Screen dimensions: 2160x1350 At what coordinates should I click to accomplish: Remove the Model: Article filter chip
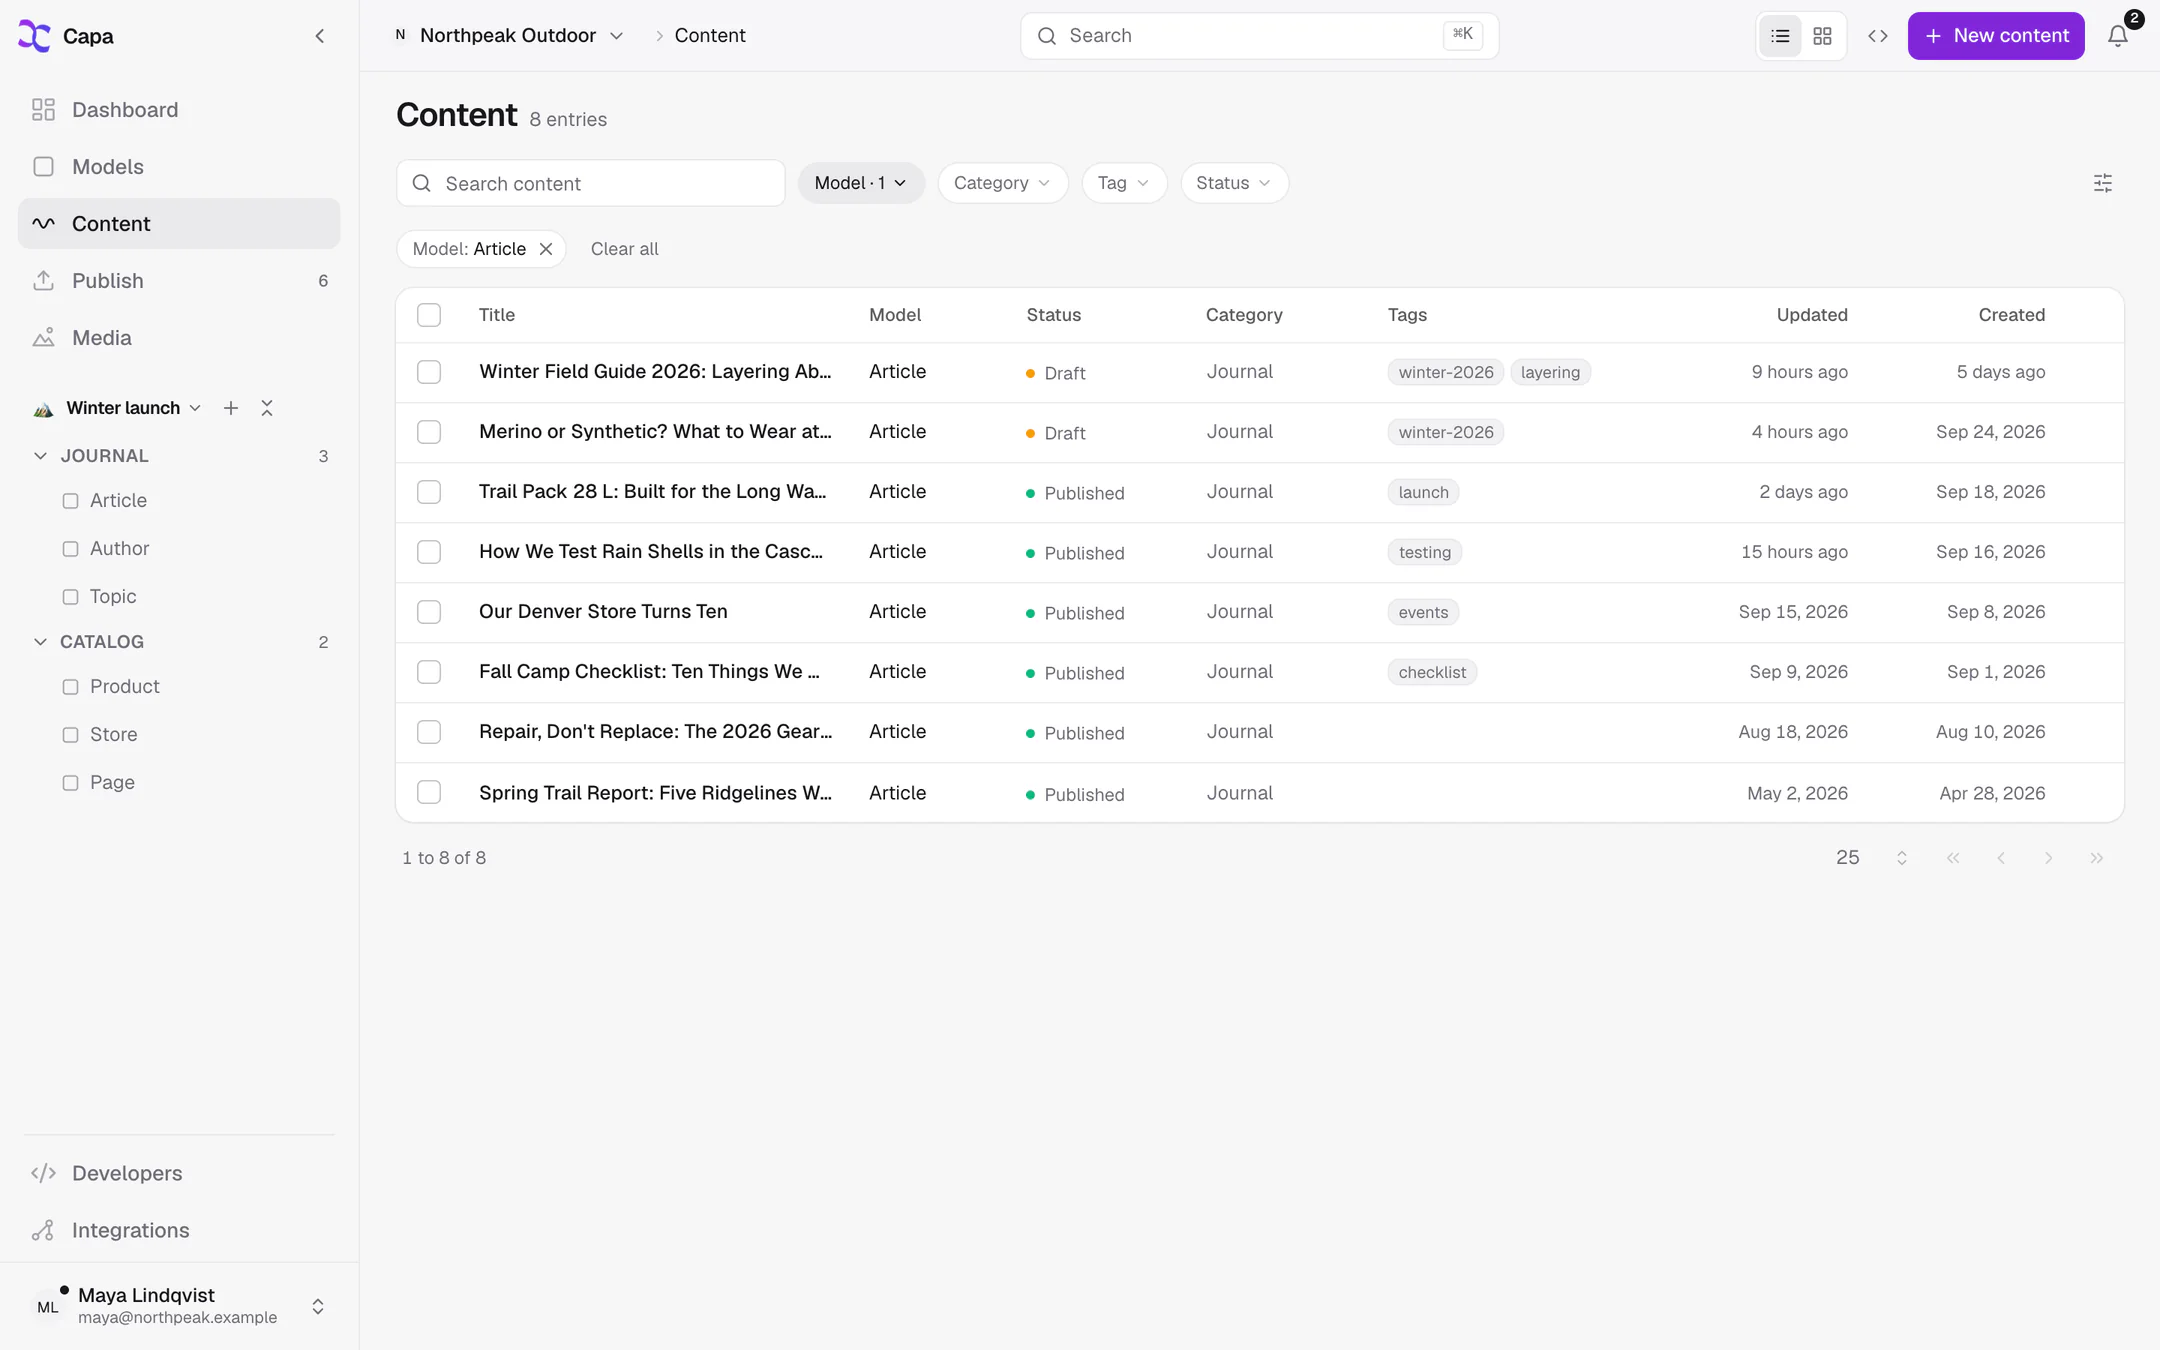tap(546, 249)
